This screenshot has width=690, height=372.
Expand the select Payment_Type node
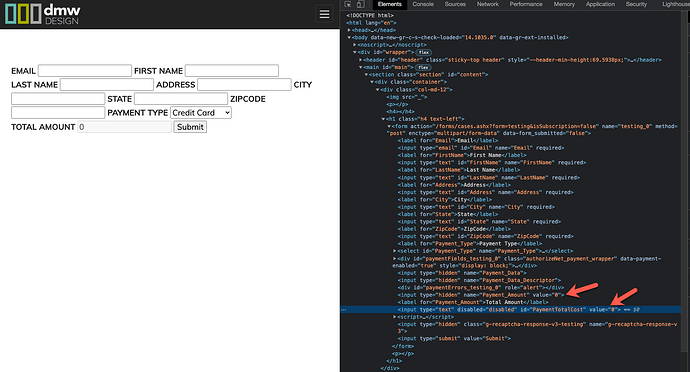click(395, 251)
